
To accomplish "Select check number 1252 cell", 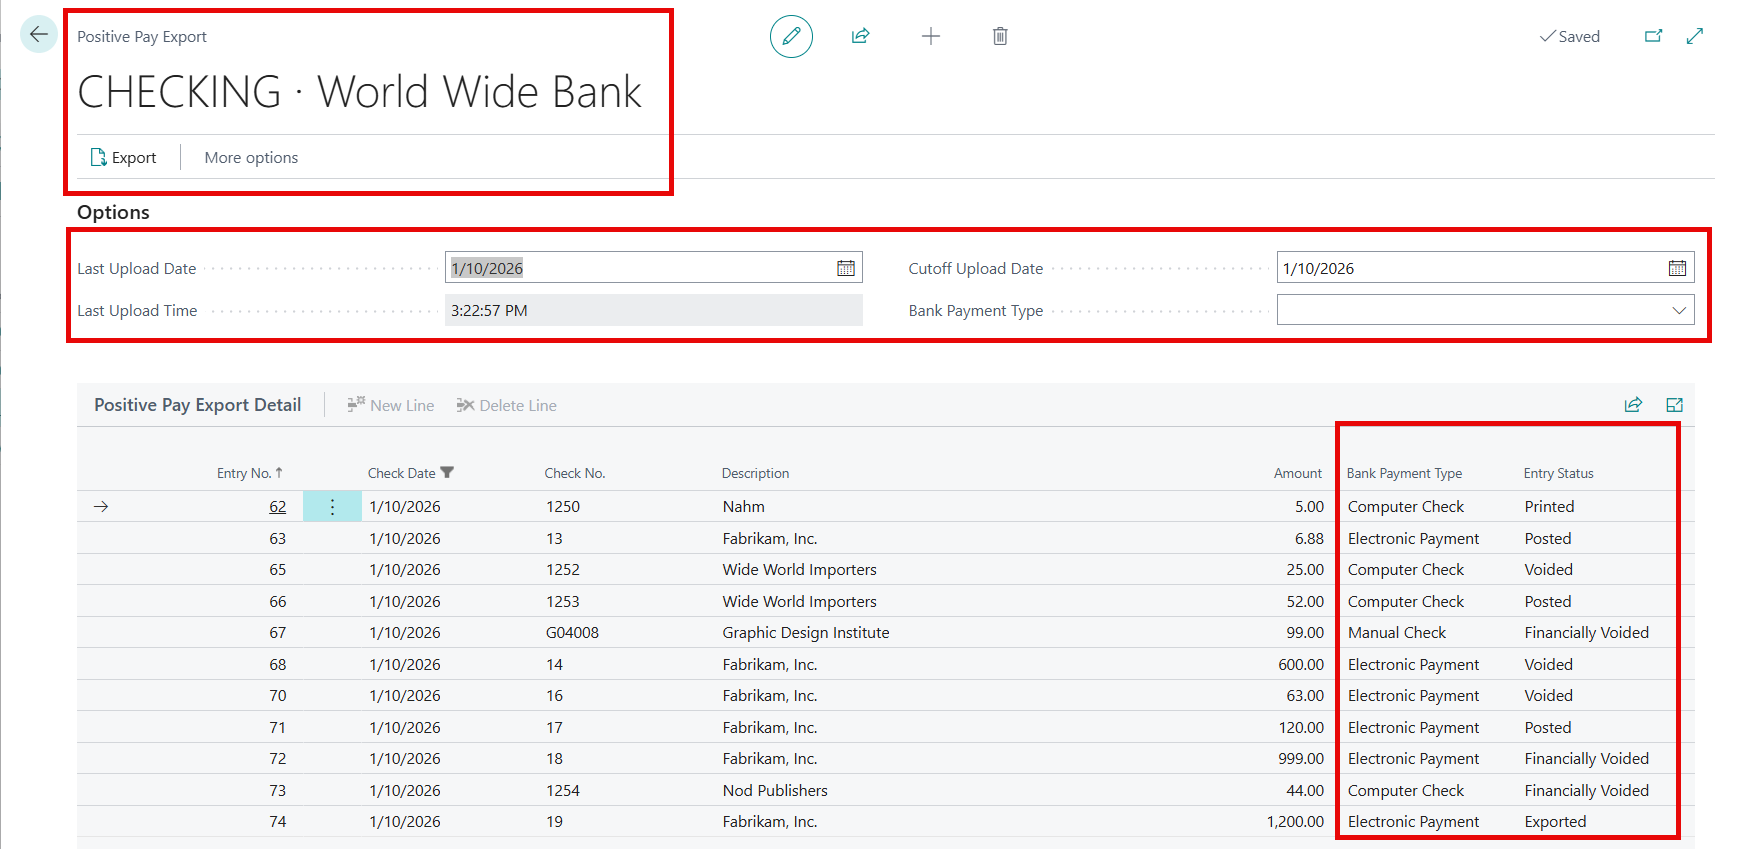I will coord(563,569).
